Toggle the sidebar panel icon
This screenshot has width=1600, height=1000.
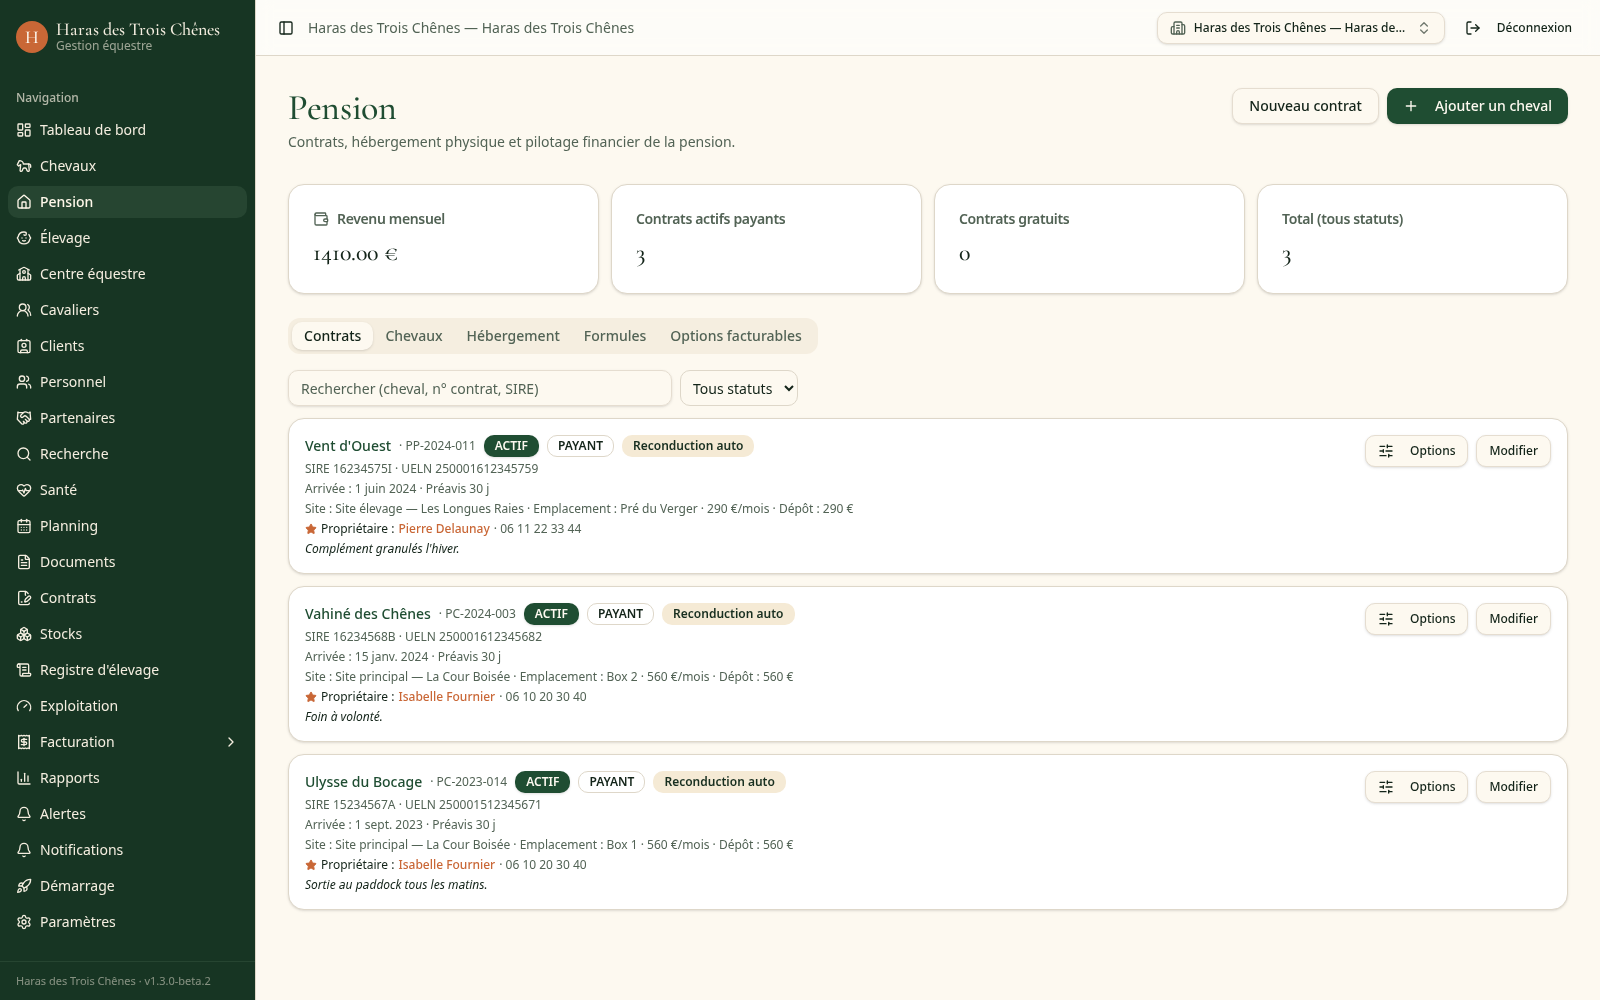click(x=286, y=28)
